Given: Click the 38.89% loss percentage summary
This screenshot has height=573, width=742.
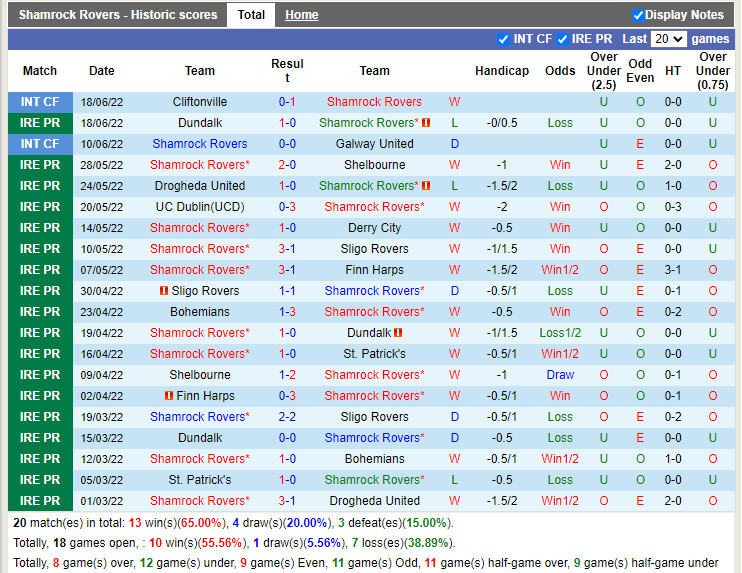Looking at the screenshot, I should (428, 543).
